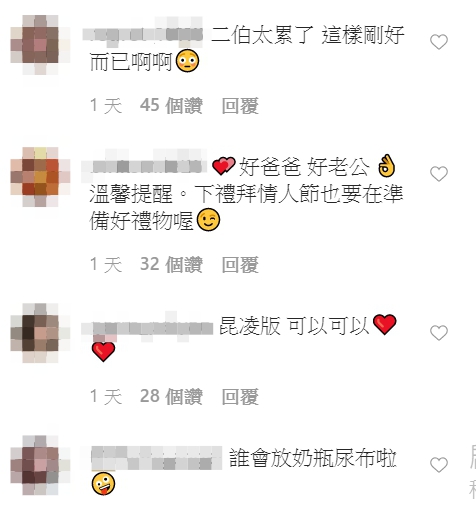Open the second commenter's avatar

click(x=40, y=177)
